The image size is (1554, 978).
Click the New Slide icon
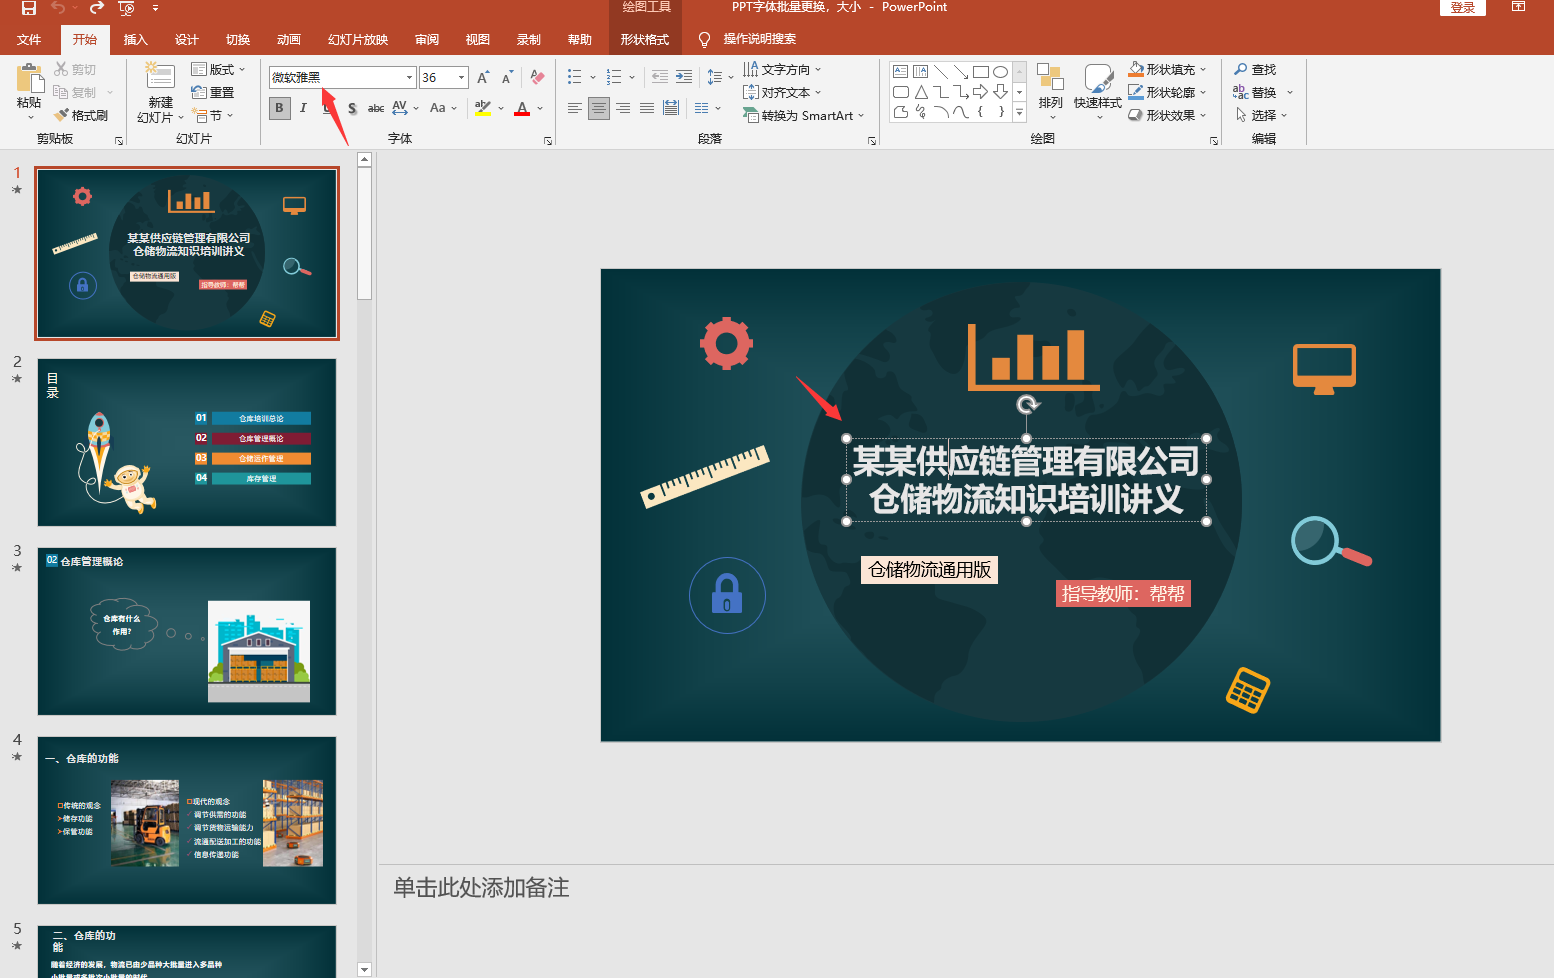[x=160, y=76]
